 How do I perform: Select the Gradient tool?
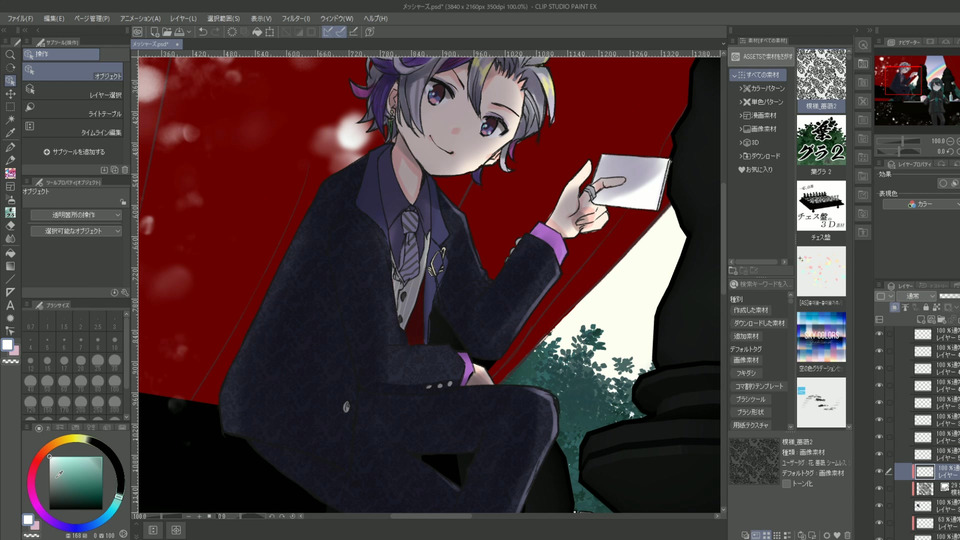[x=10, y=266]
